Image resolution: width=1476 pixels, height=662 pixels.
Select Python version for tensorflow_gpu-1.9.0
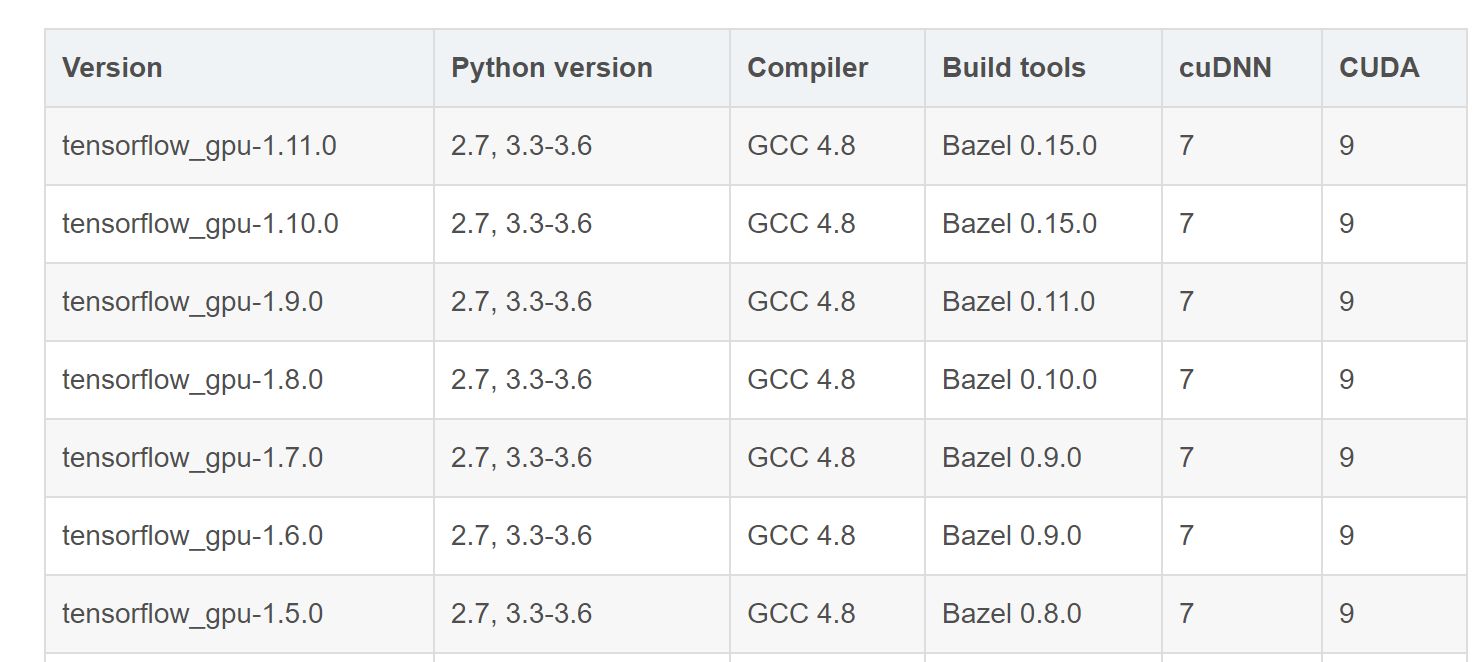click(x=582, y=302)
